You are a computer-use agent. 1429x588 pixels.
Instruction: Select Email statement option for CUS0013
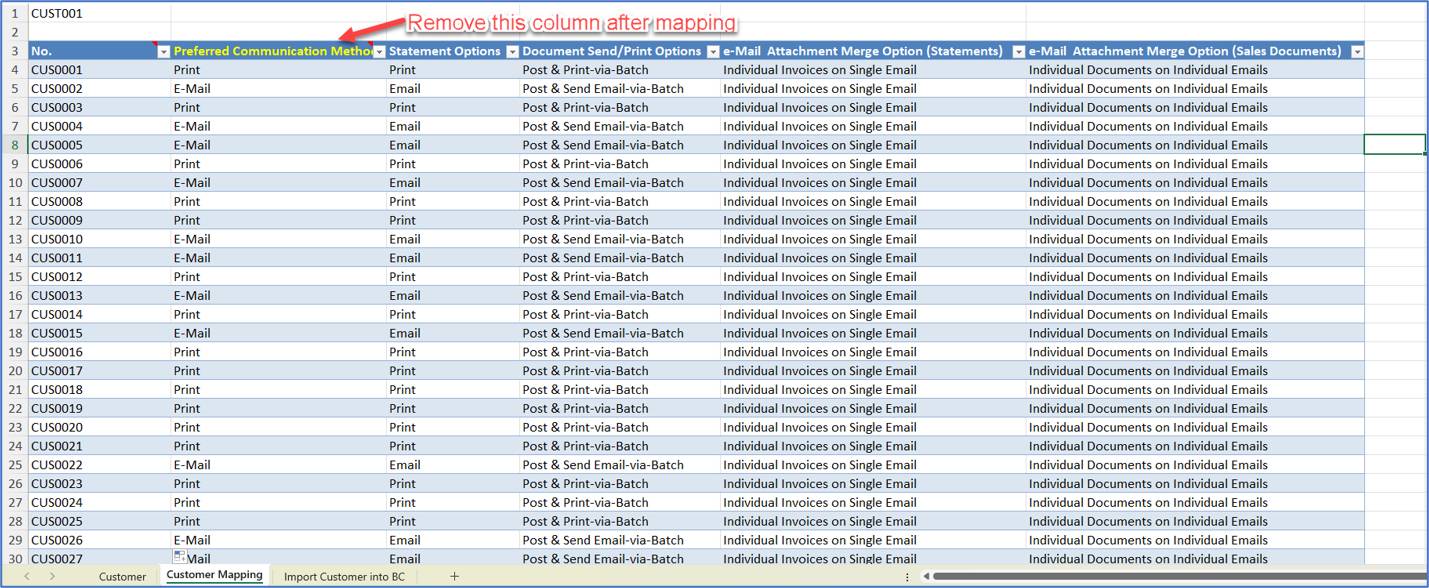(x=453, y=296)
